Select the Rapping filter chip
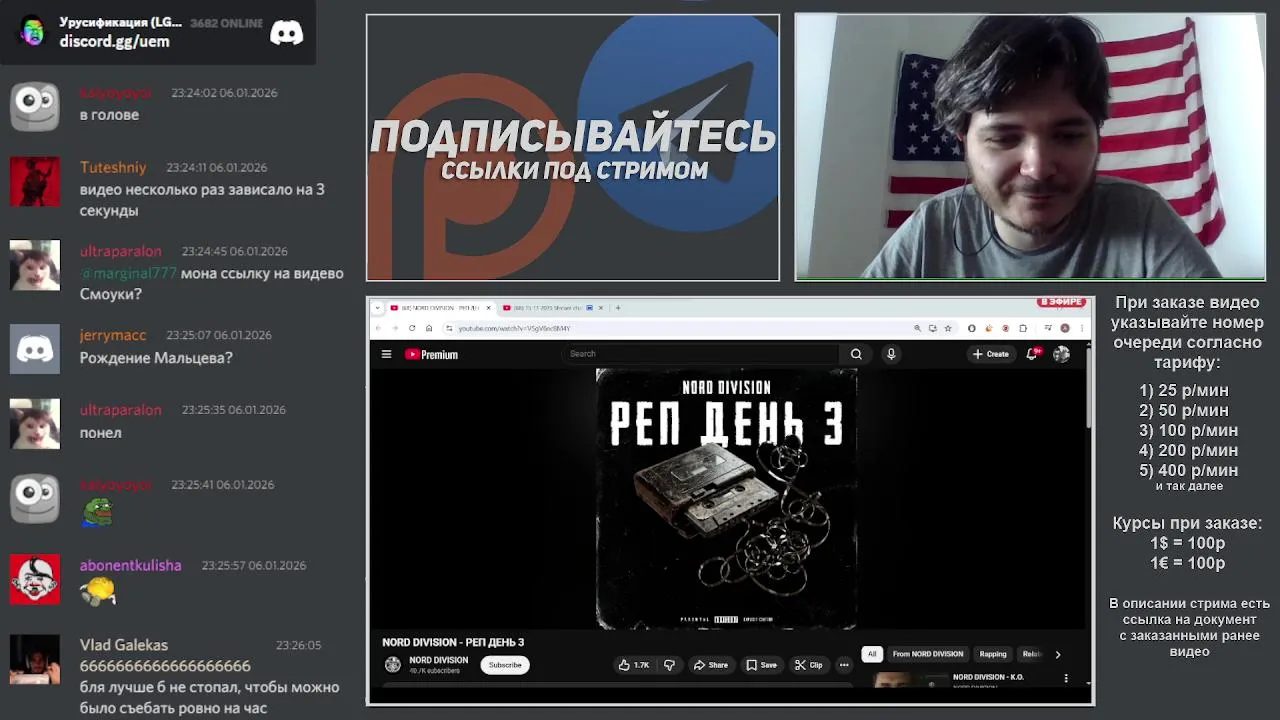Screen dimensions: 1280x720 click(993, 654)
